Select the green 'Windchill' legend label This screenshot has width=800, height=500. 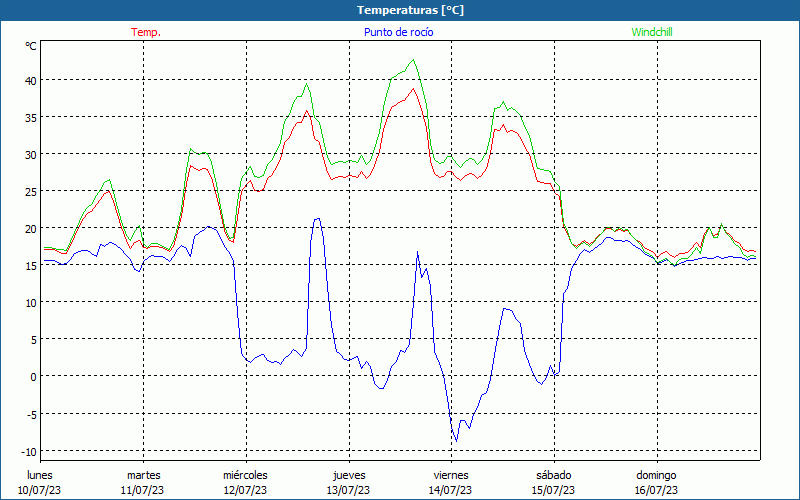click(x=652, y=32)
